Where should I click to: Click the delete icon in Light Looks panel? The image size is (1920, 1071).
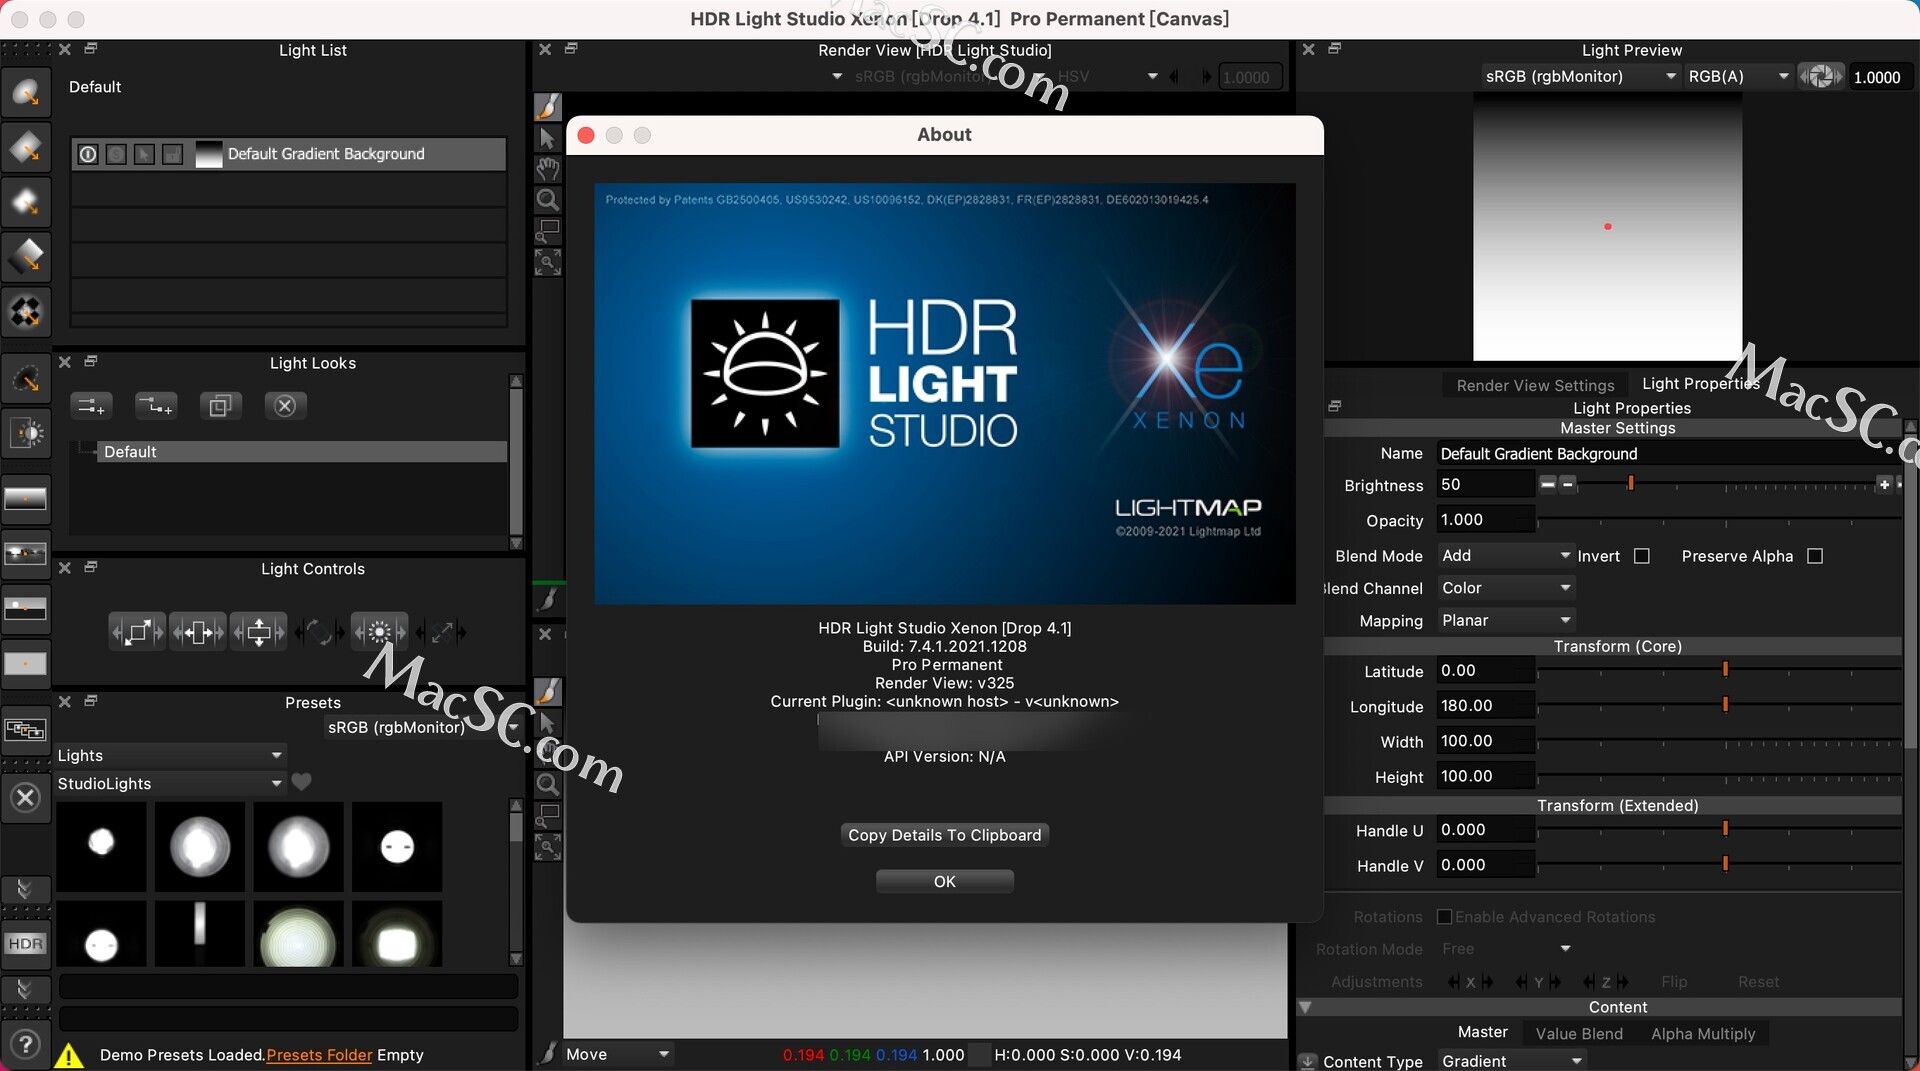point(285,405)
